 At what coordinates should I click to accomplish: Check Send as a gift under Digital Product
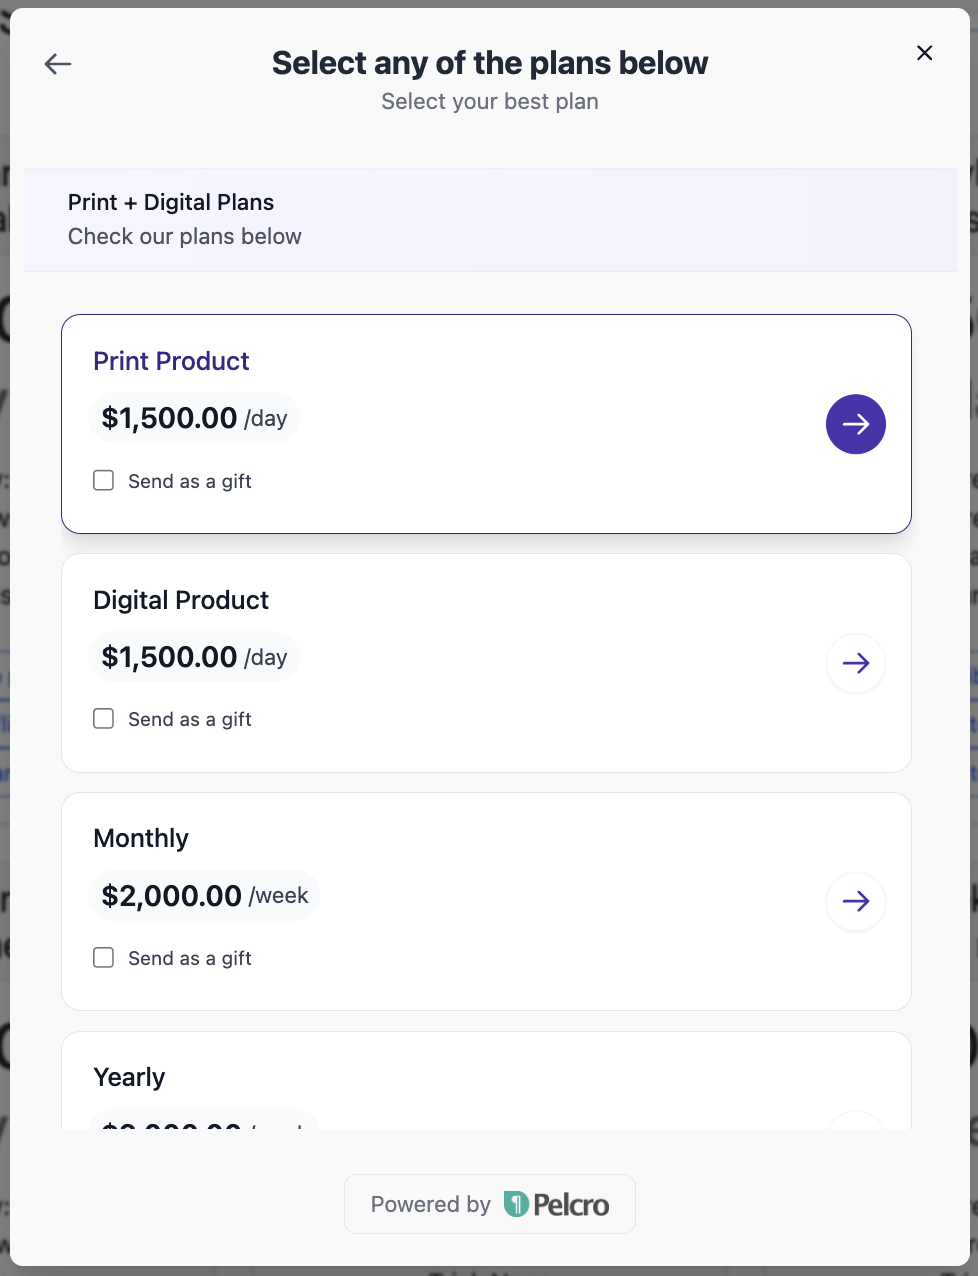coord(104,719)
